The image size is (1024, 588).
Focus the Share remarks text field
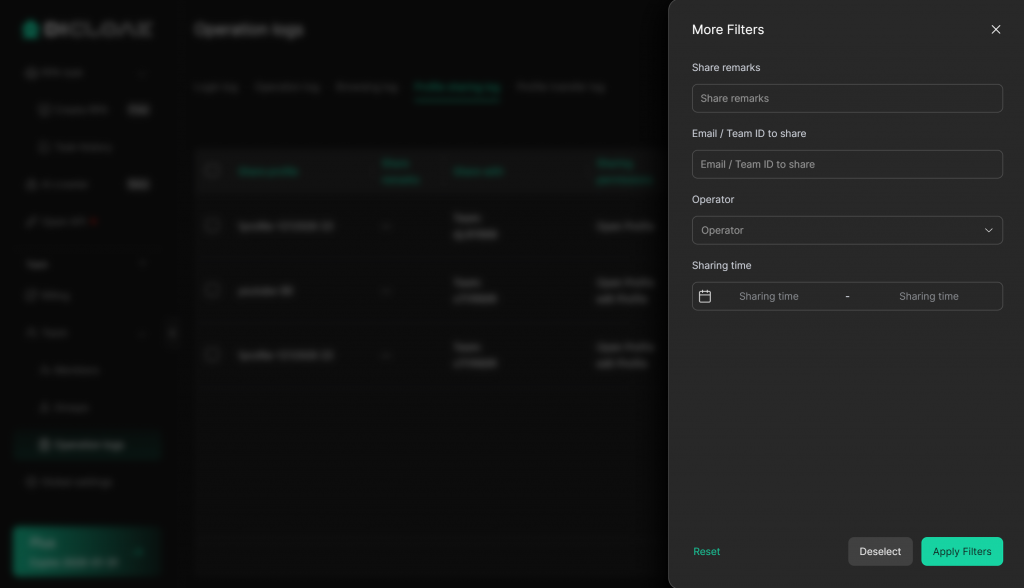click(x=846, y=98)
